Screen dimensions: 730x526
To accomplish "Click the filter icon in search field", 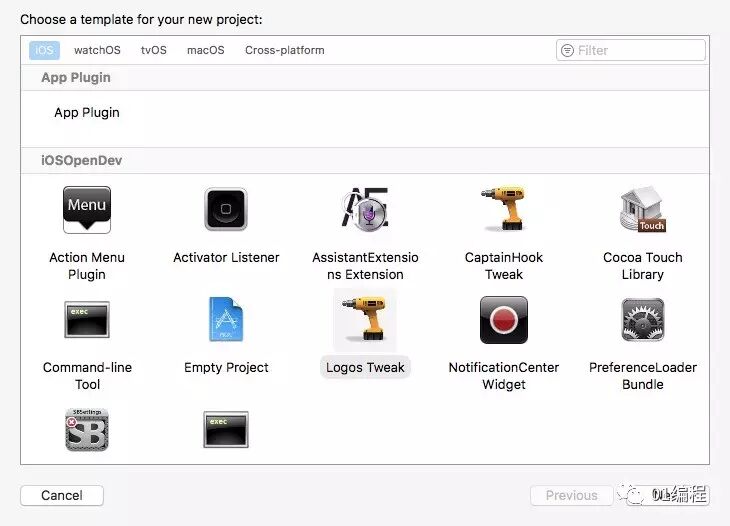I will click(x=567, y=50).
